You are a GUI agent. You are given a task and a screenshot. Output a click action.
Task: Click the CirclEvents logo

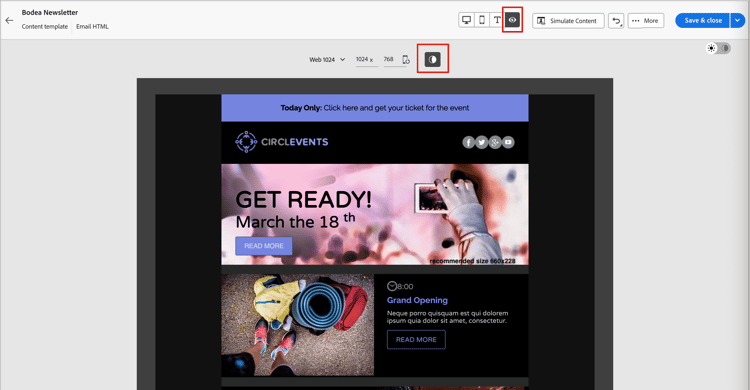click(282, 142)
